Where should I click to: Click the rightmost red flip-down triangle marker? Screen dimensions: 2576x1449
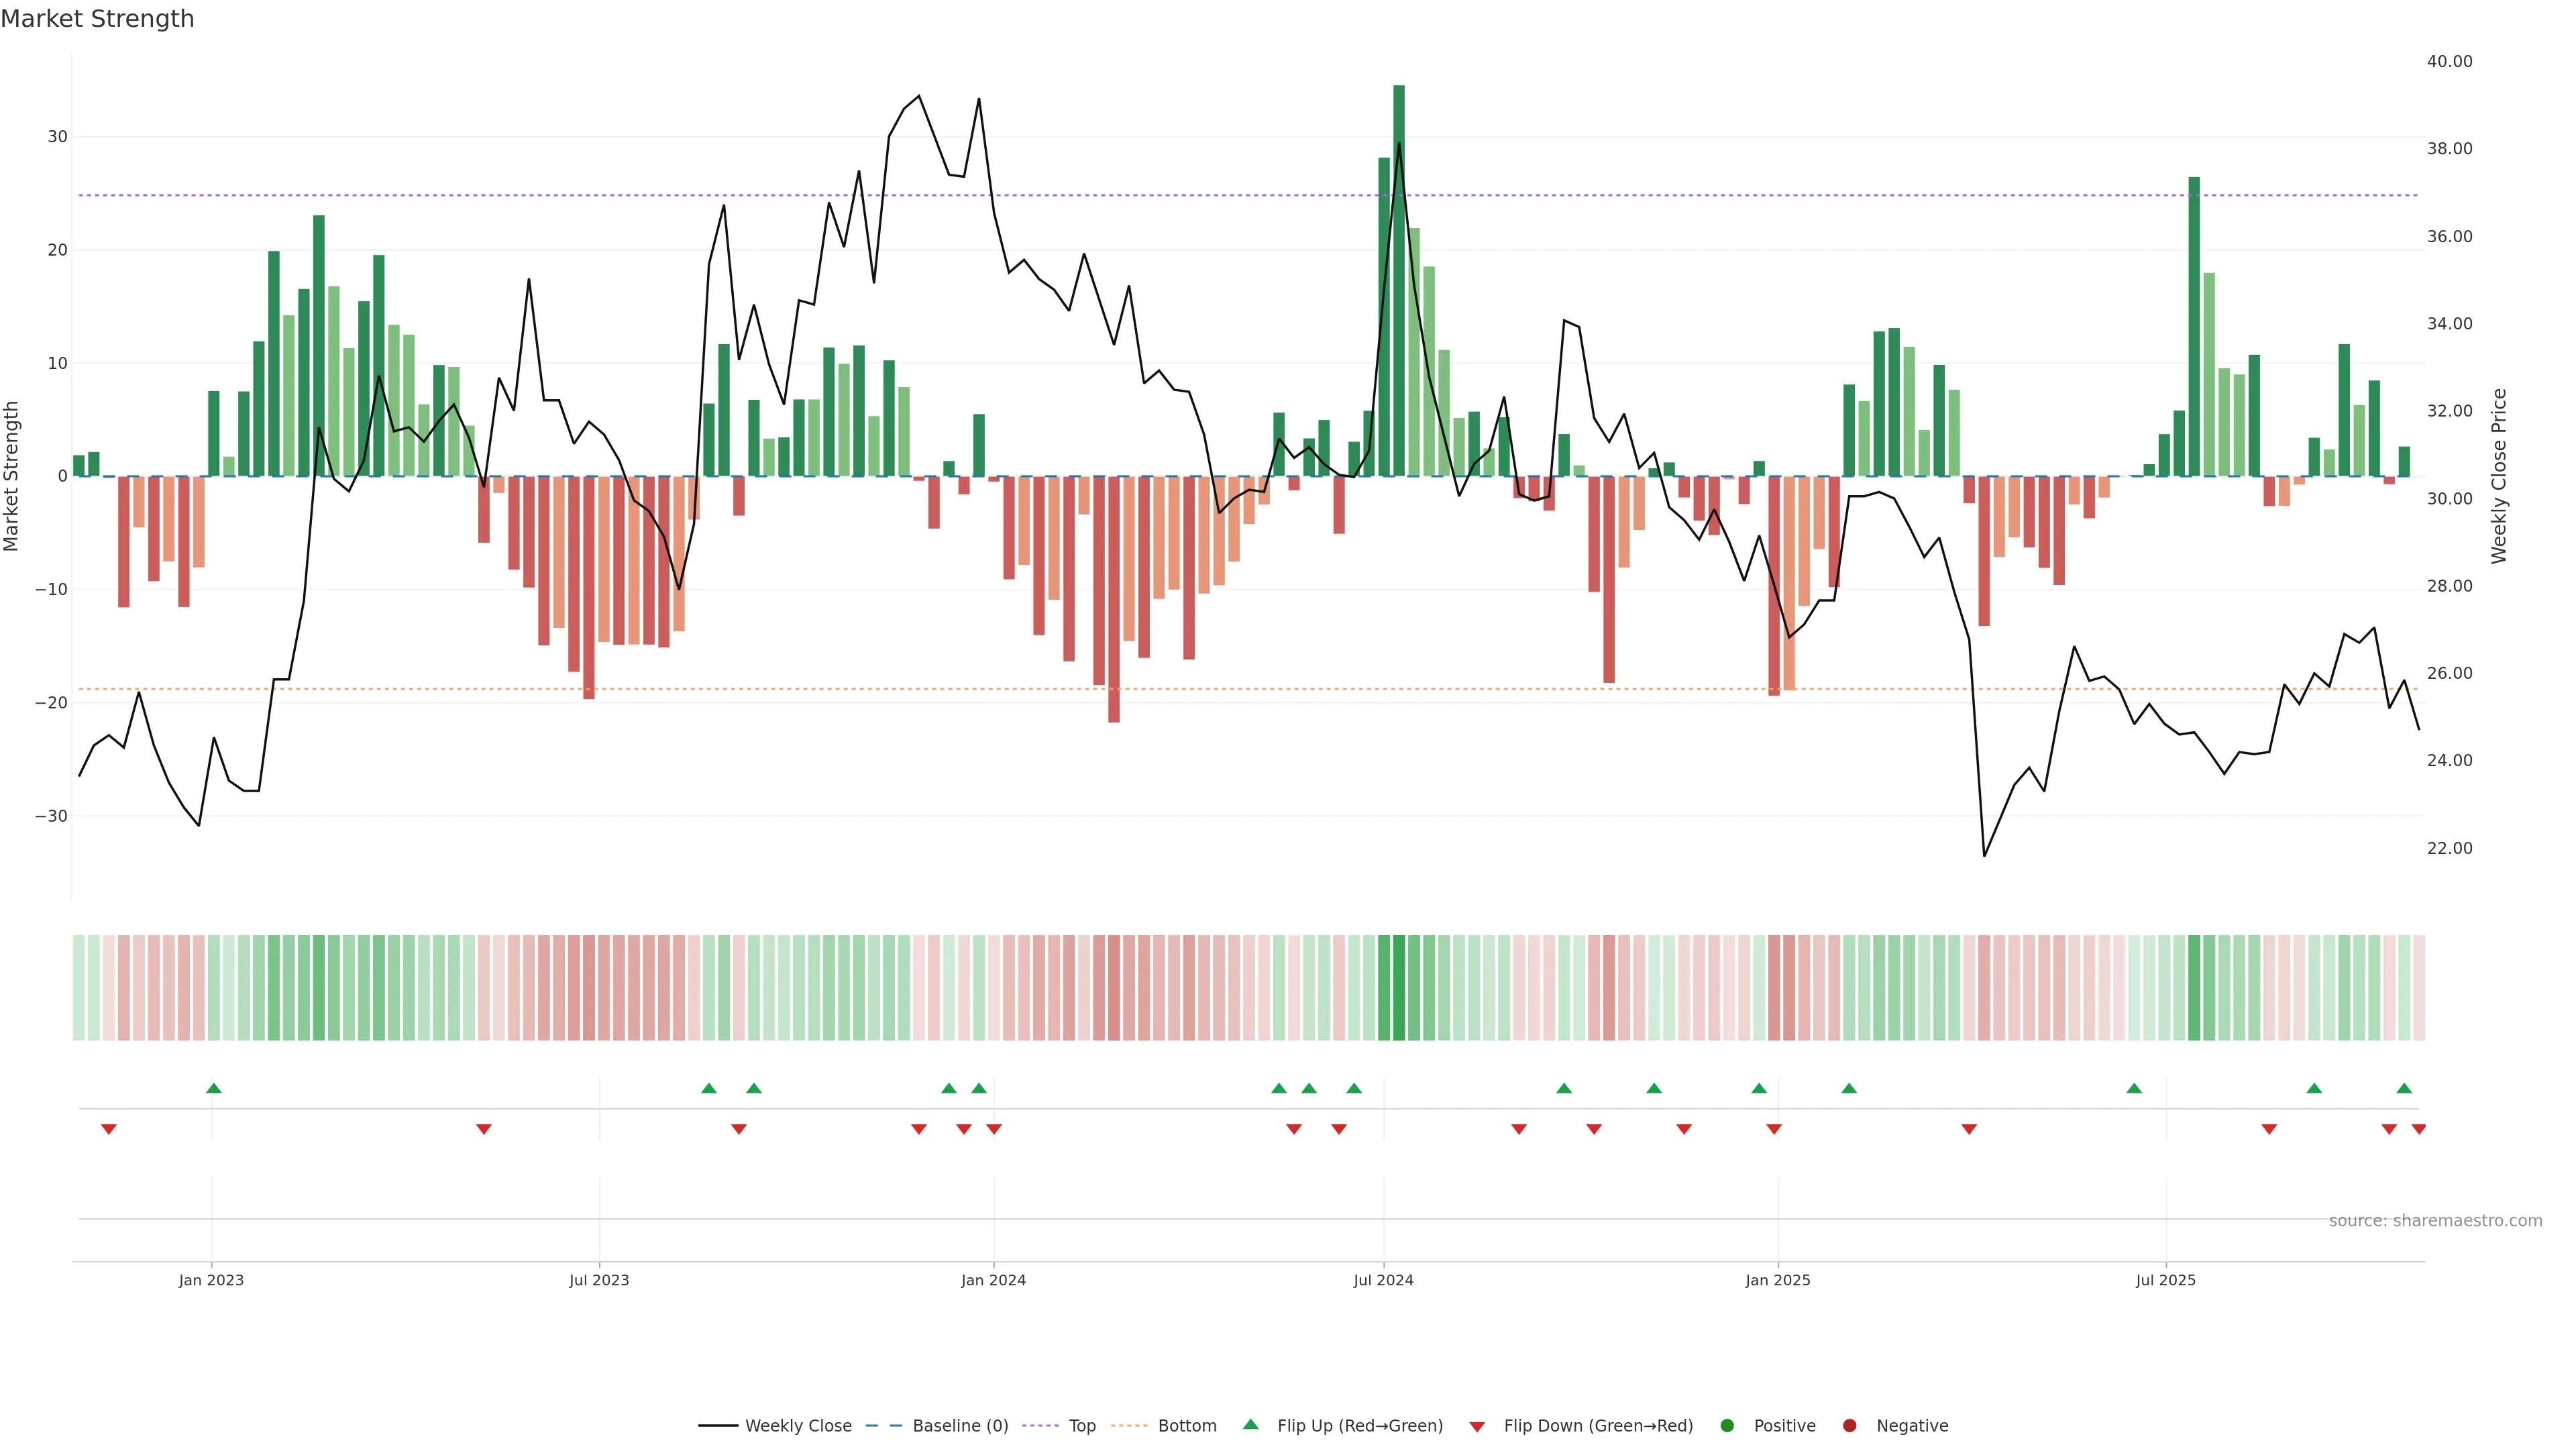(x=2419, y=1129)
